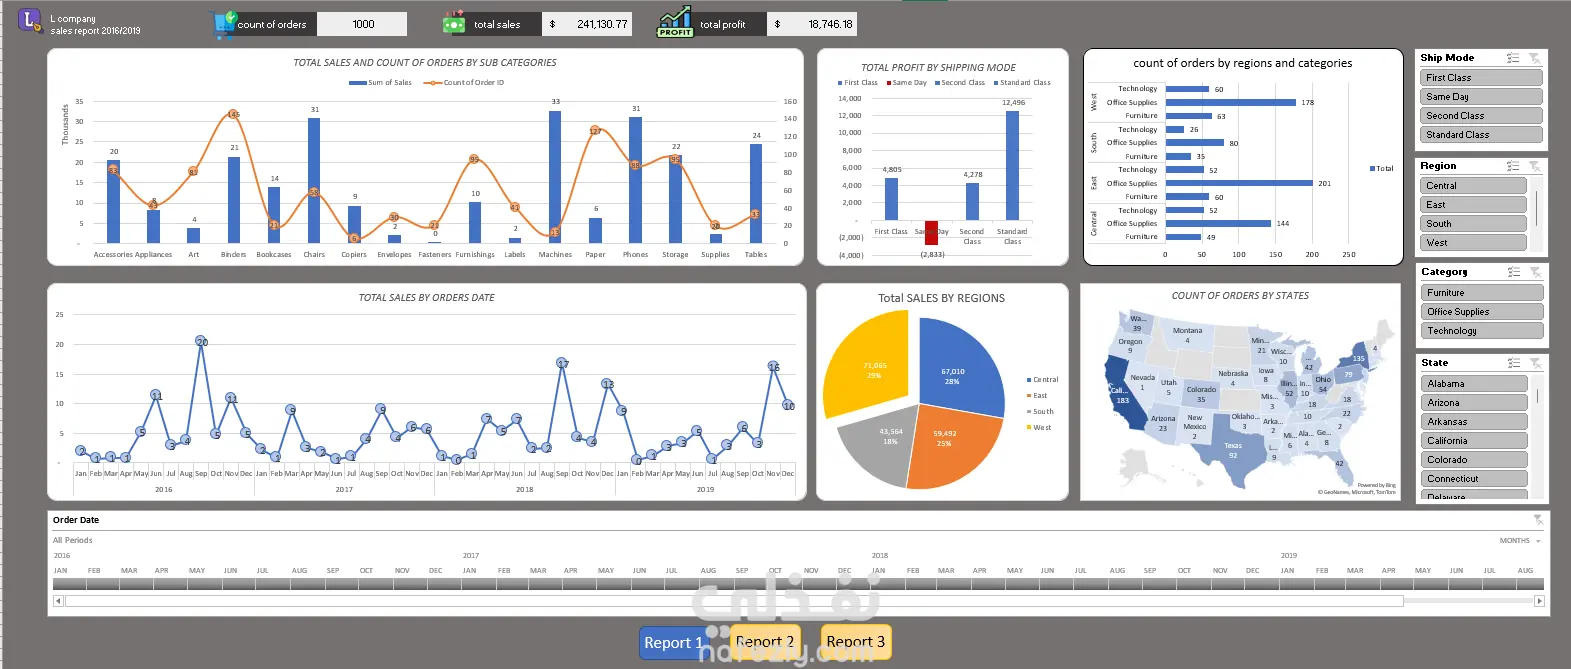Open the MONTHS time level dropdown
The width and height of the screenshot is (1571, 669).
pos(1520,541)
